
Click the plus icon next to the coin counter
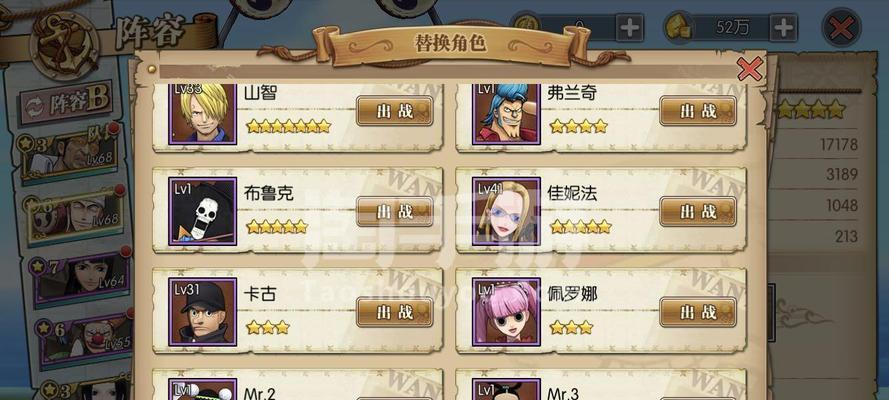pos(629,27)
